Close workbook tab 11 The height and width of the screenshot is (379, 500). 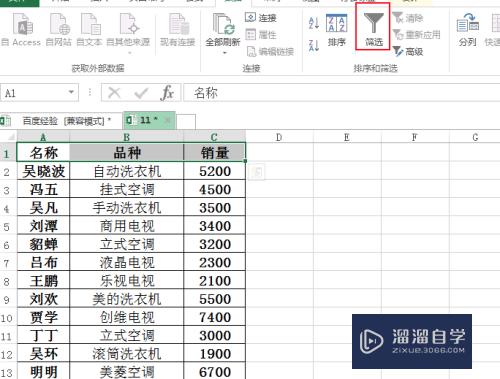click(168, 120)
